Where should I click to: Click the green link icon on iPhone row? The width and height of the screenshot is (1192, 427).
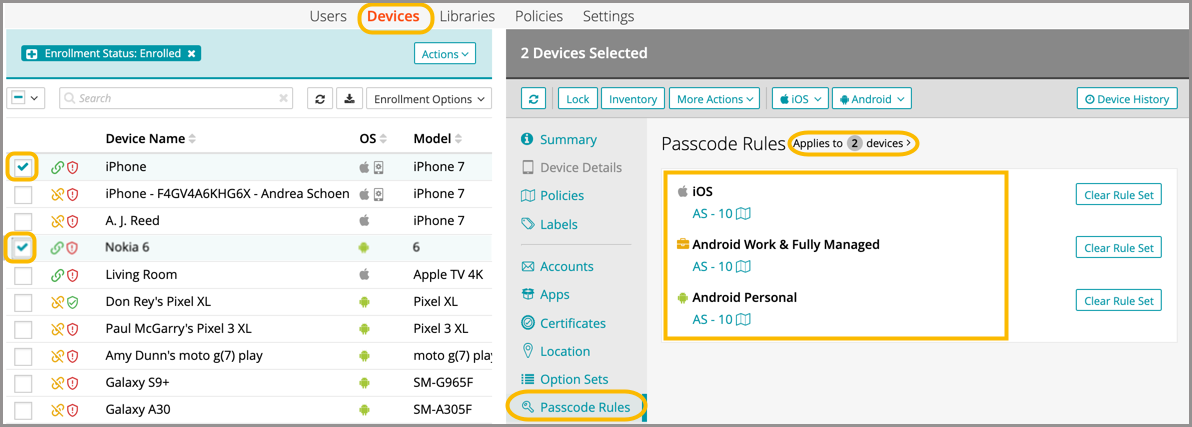[57, 167]
